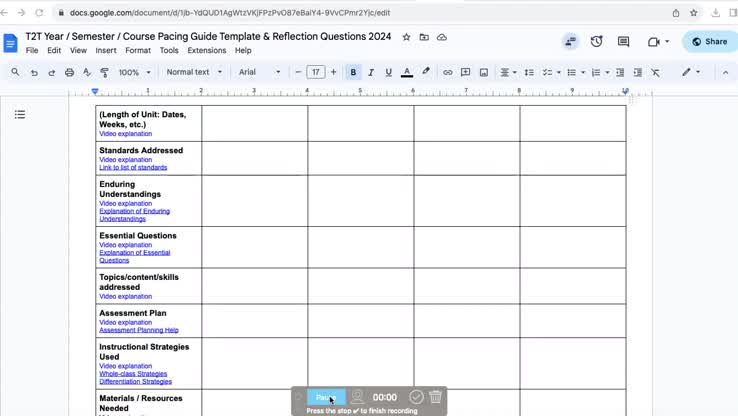Open the Help menu
The image size is (738, 416).
[x=243, y=50]
